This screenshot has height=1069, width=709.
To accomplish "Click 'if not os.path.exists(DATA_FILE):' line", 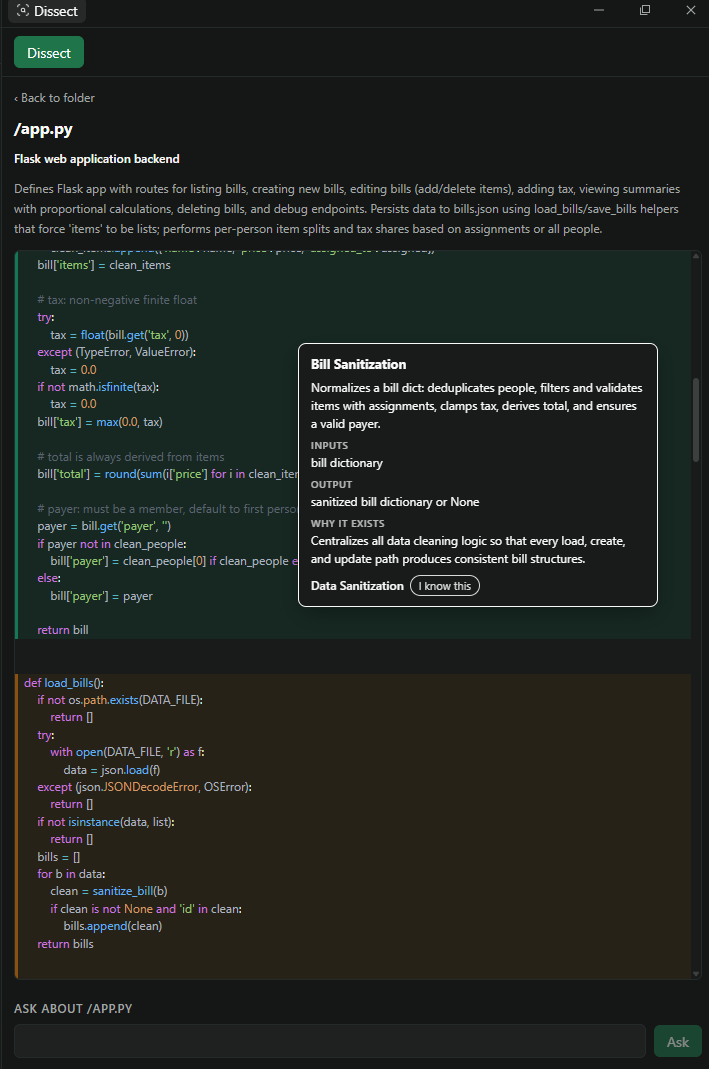I will pyautogui.click(x=120, y=700).
